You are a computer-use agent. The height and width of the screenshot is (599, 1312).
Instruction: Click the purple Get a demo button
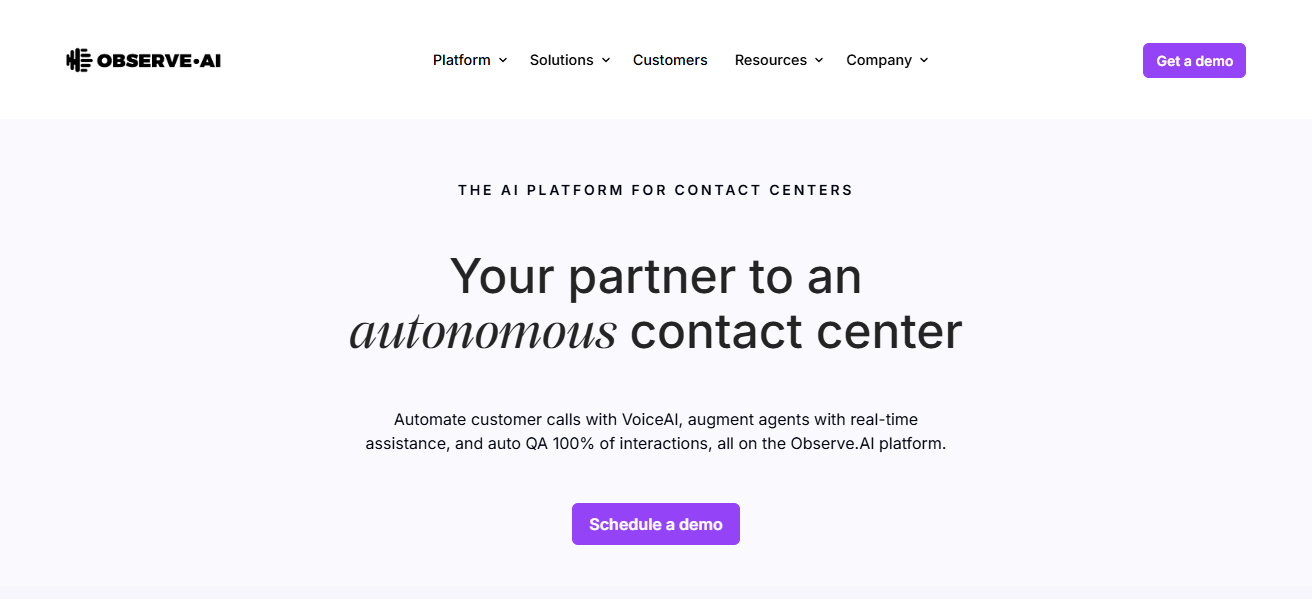(x=1194, y=60)
